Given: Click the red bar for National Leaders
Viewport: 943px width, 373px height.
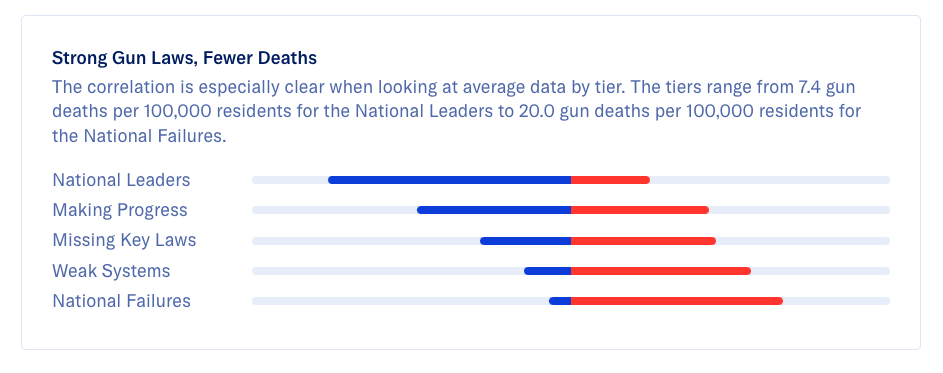Looking at the screenshot, I should tap(610, 180).
